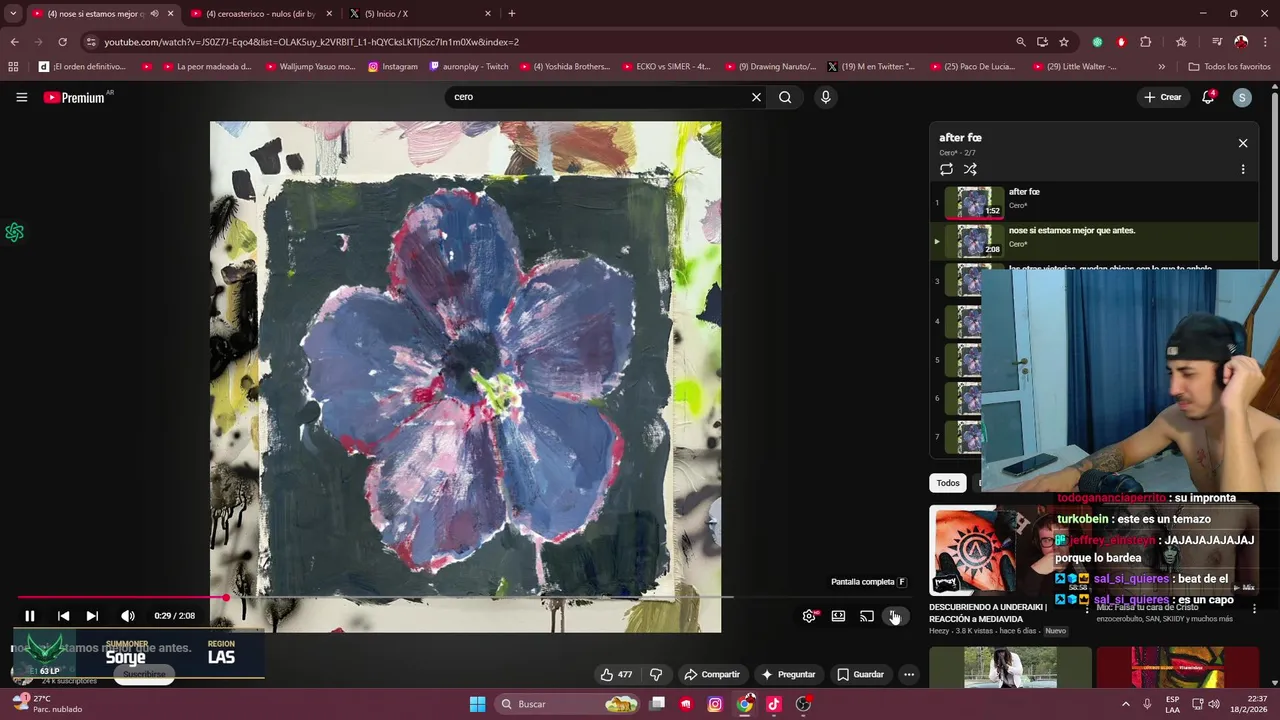Screen dimensions: 1280x720
Task: Open a new browser tab
Action: [x=512, y=14]
